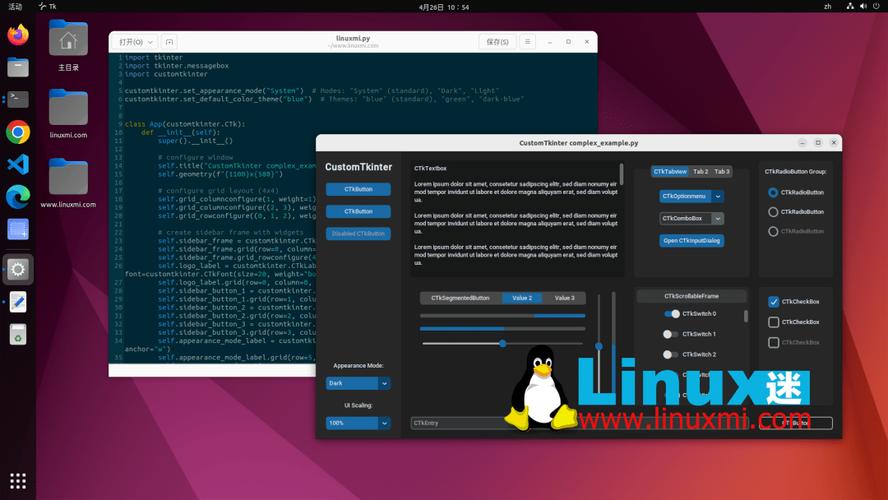
Task: Expand the CTkOptionmenu dropdown
Action: click(x=691, y=196)
